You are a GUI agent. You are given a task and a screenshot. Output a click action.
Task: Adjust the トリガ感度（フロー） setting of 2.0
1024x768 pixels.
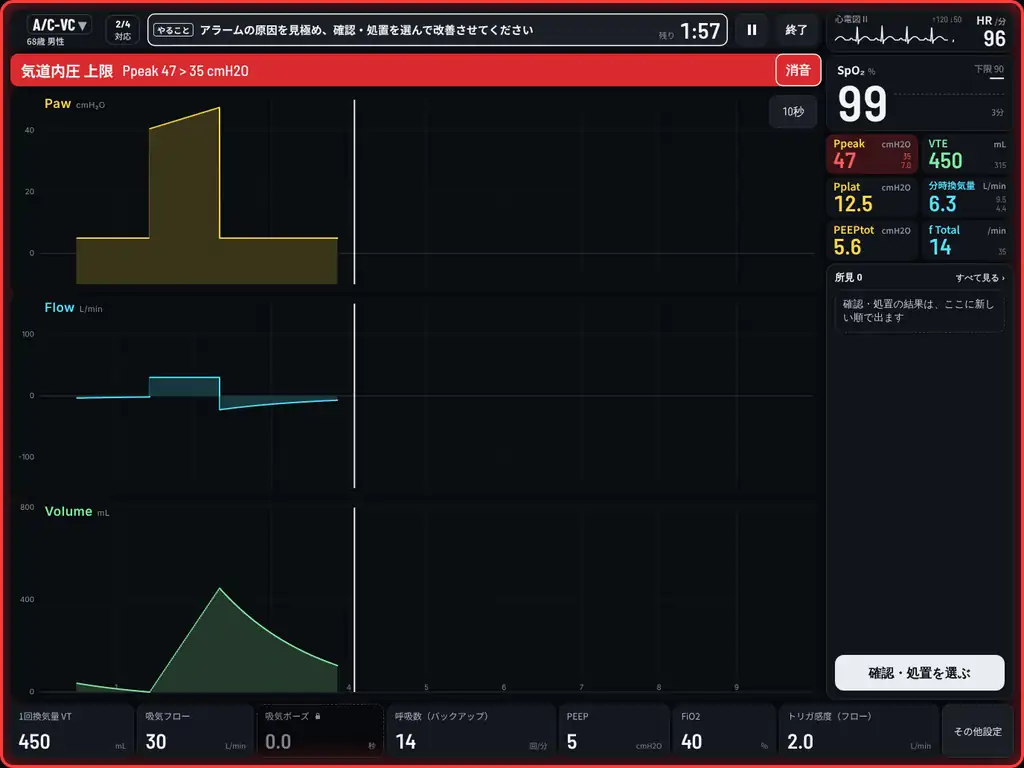point(859,731)
